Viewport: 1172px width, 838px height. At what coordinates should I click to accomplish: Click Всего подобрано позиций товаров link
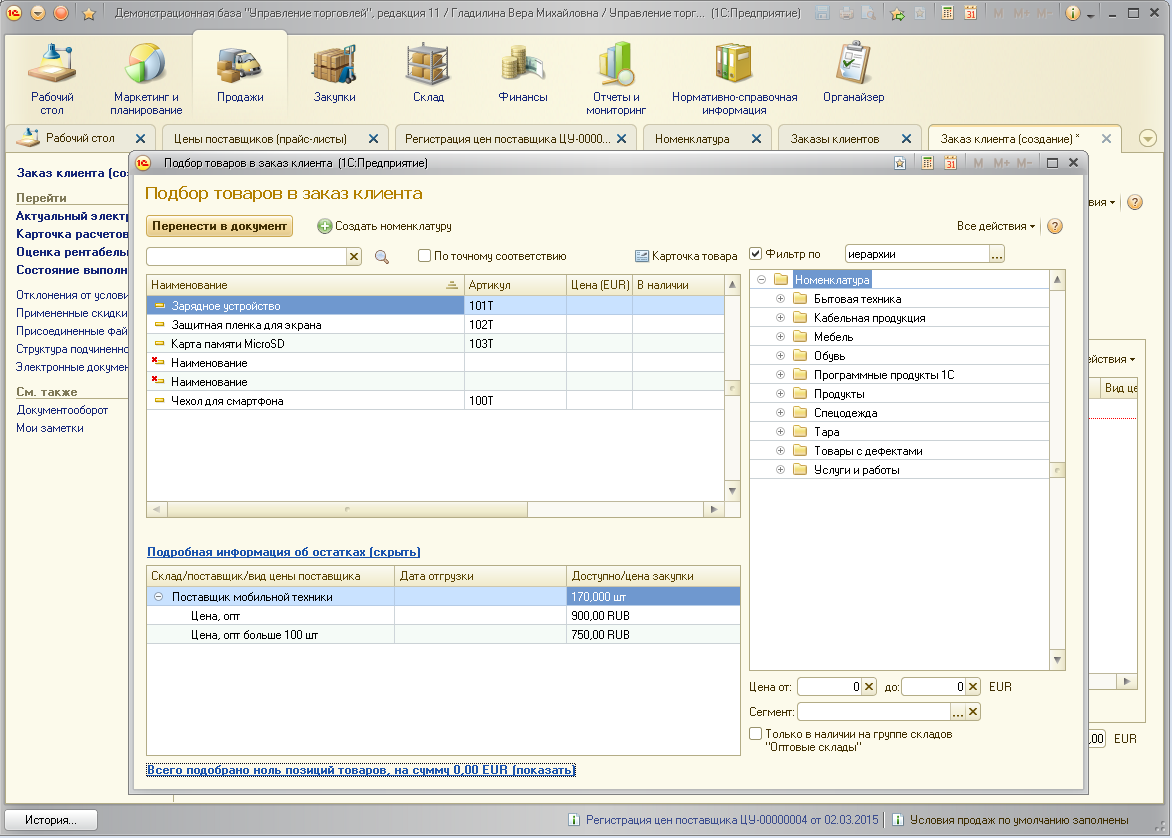tap(361, 770)
